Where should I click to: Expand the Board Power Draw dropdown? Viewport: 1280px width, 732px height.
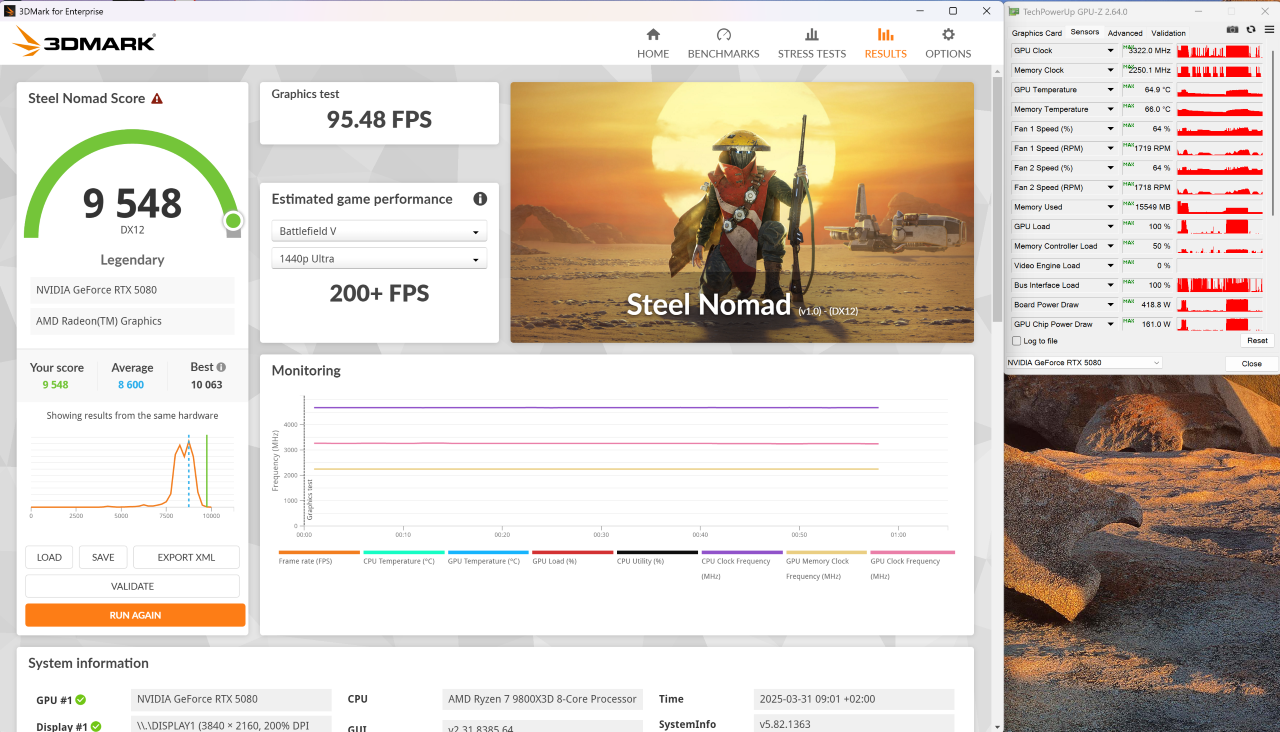coord(1110,305)
